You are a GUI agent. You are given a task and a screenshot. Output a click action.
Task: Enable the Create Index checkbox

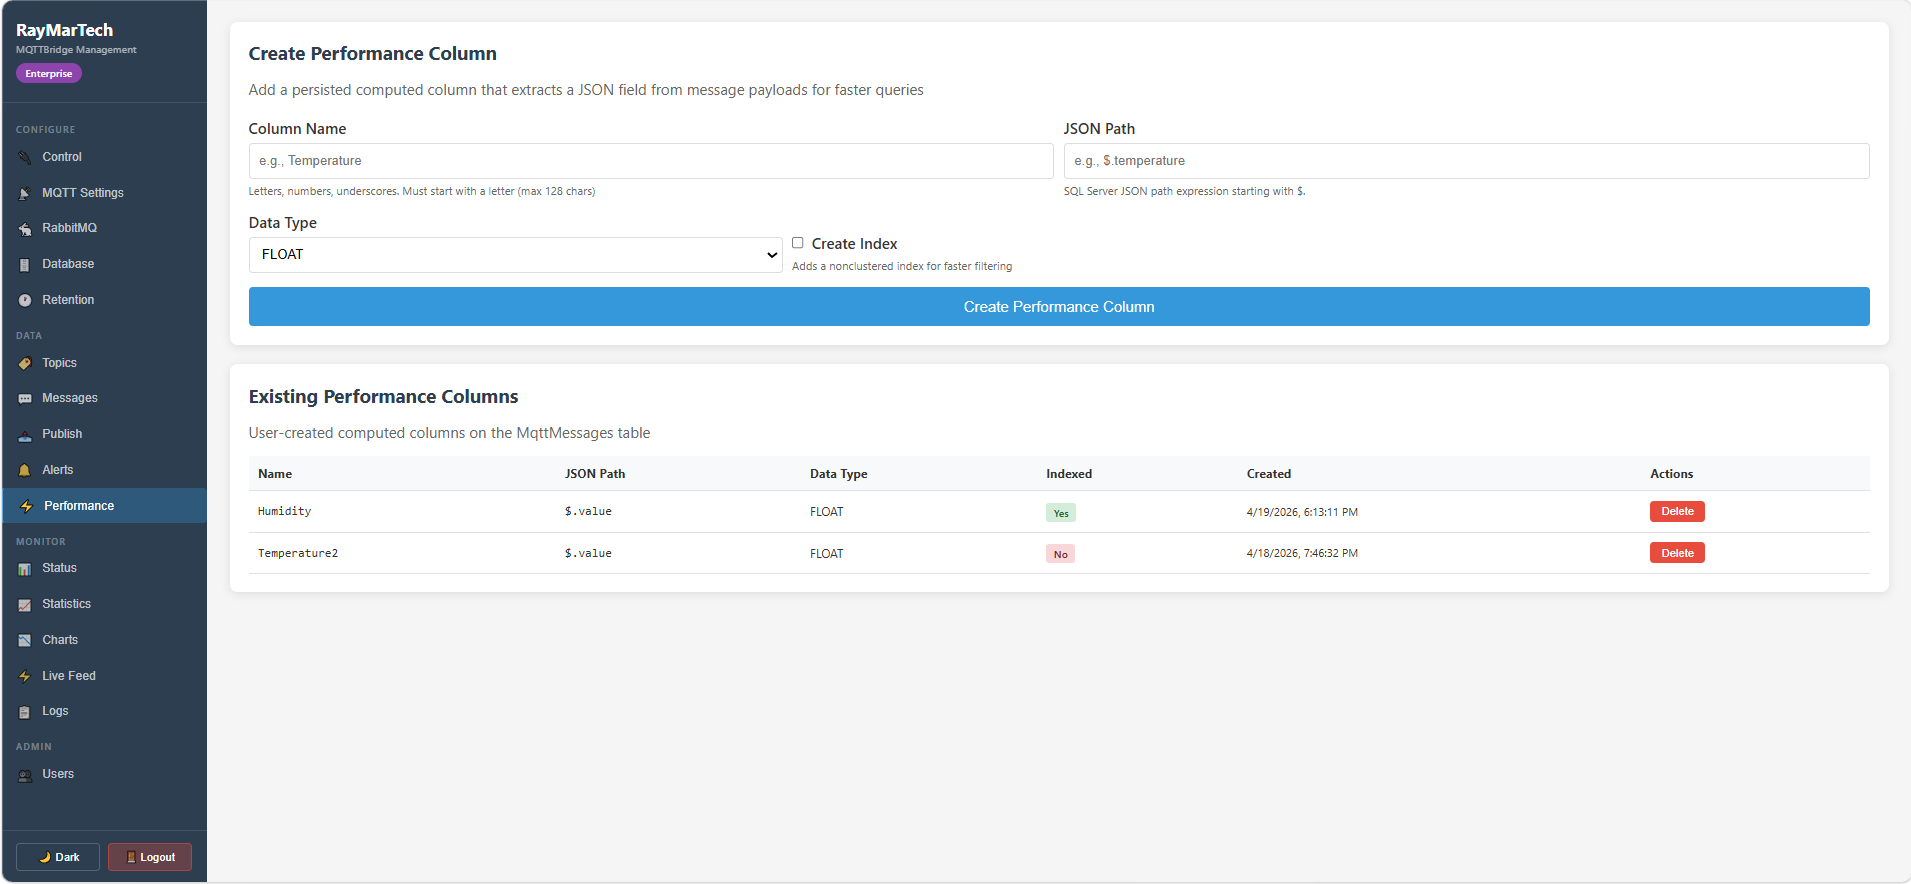click(798, 243)
